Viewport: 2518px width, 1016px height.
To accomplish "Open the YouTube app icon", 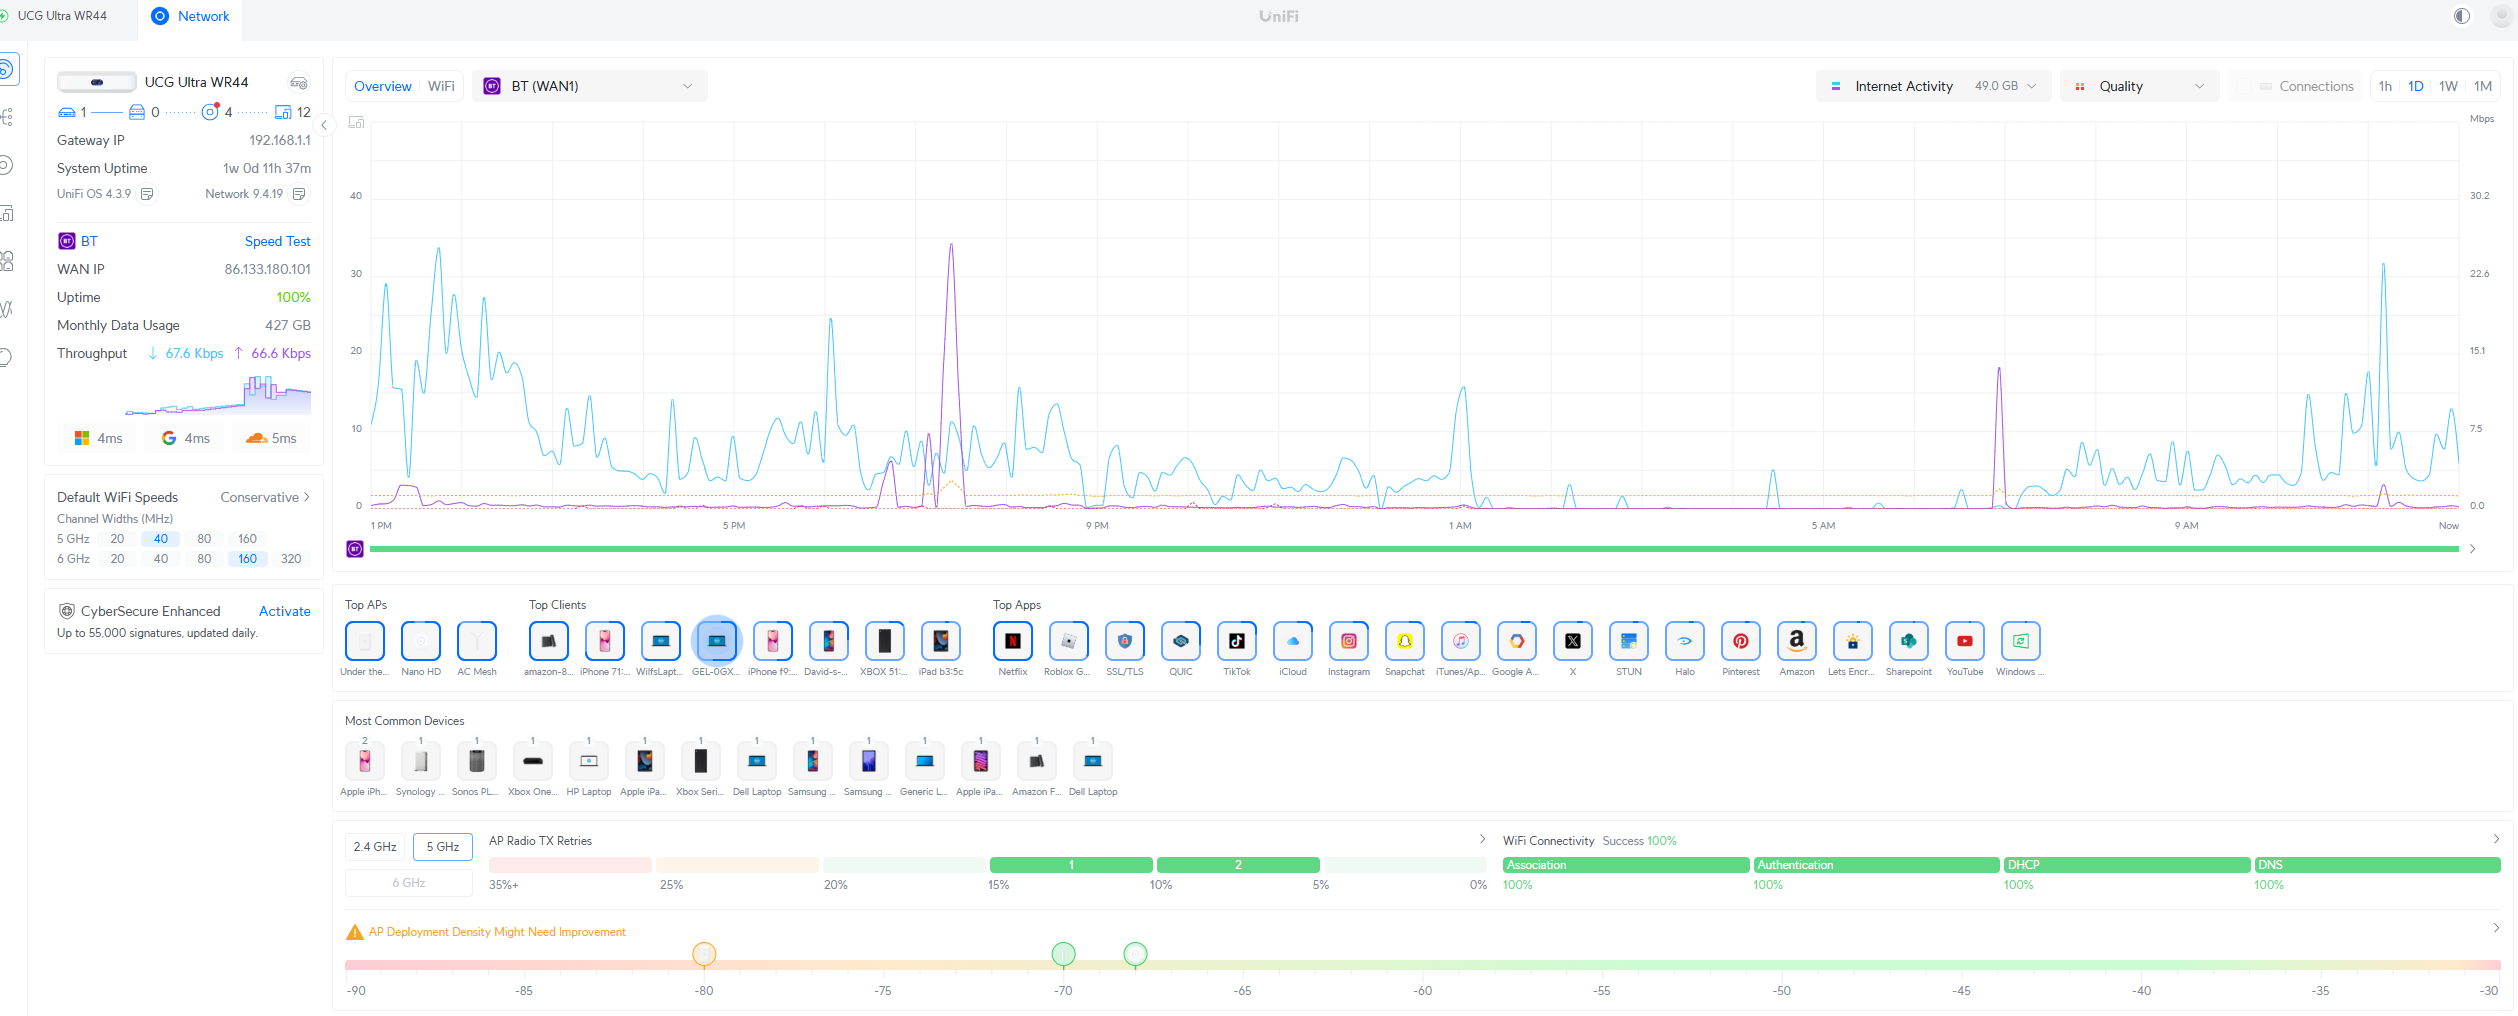I will [x=1964, y=641].
